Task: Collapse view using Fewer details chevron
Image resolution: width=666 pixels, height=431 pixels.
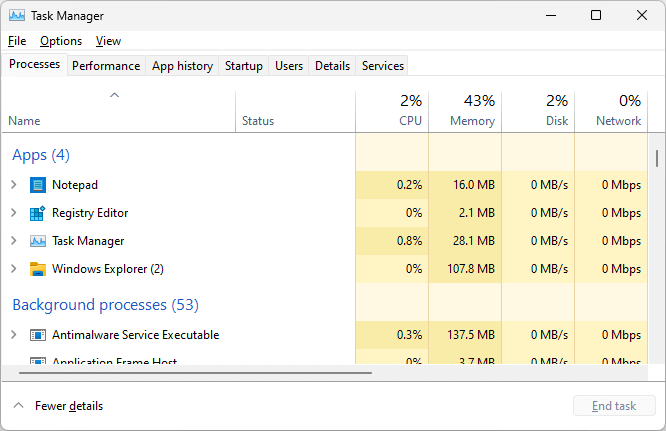Action: point(18,406)
